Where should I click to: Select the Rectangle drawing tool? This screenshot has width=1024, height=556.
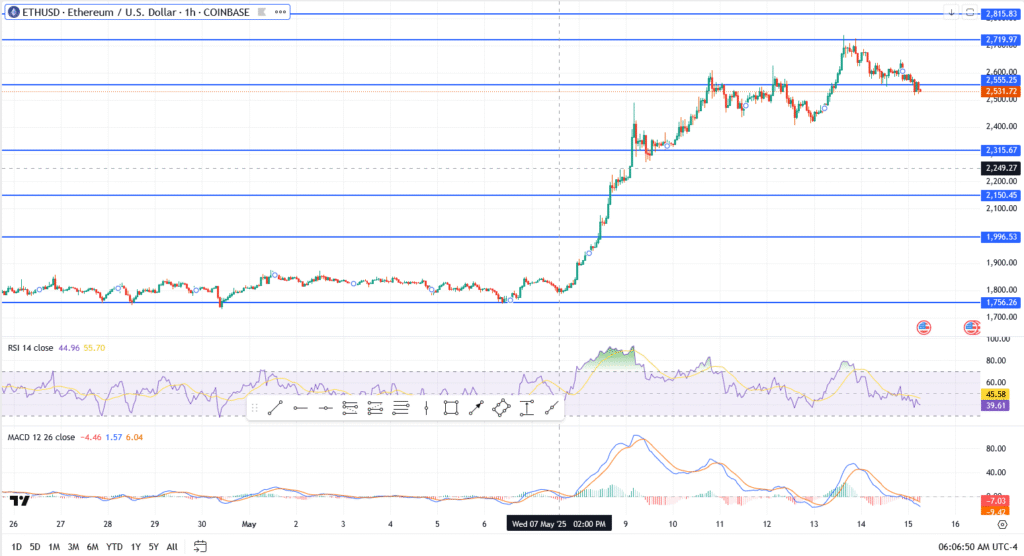pyautogui.click(x=451, y=407)
